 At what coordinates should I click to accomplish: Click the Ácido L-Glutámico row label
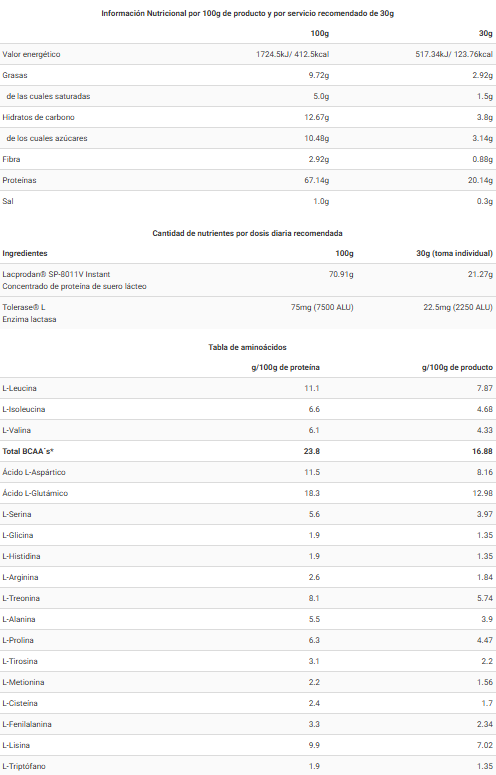click(x=35, y=493)
